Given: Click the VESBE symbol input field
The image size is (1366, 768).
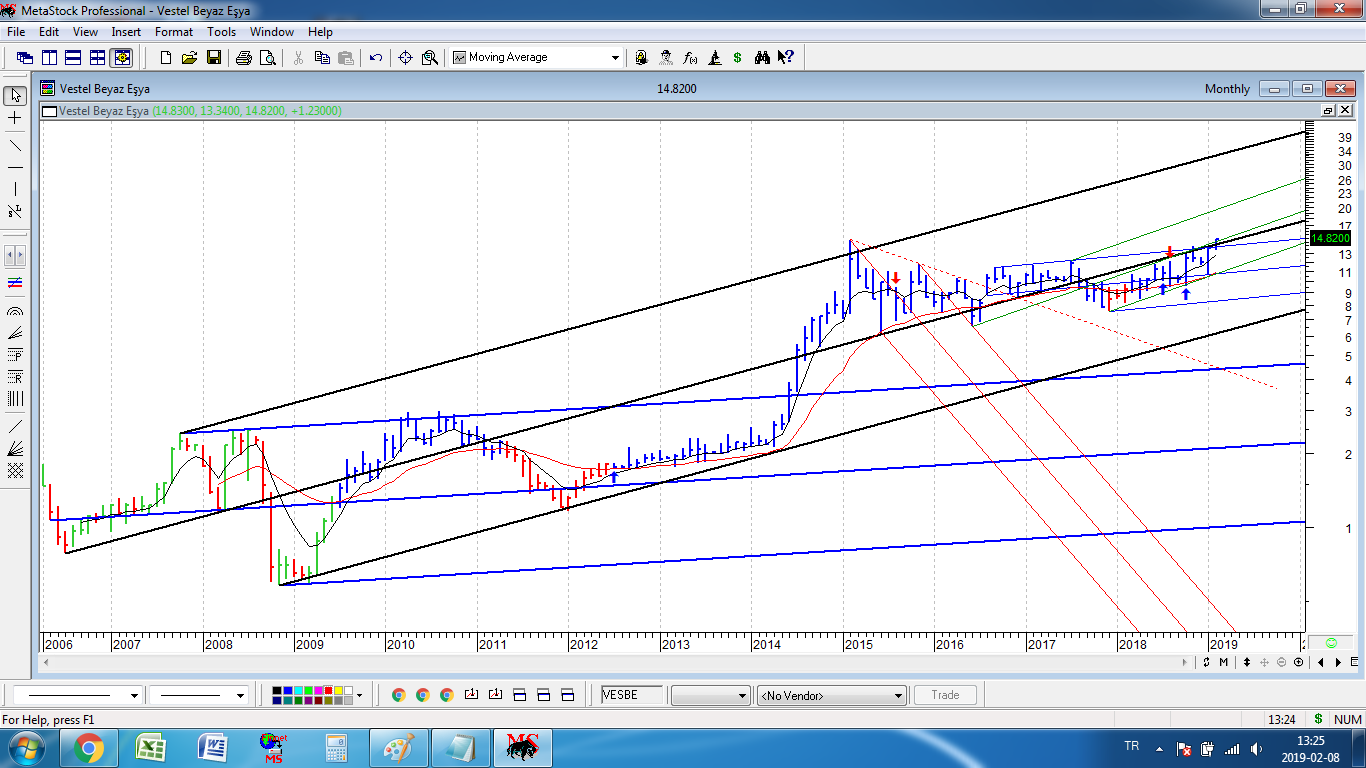Looking at the screenshot, I should click(632, 695).
